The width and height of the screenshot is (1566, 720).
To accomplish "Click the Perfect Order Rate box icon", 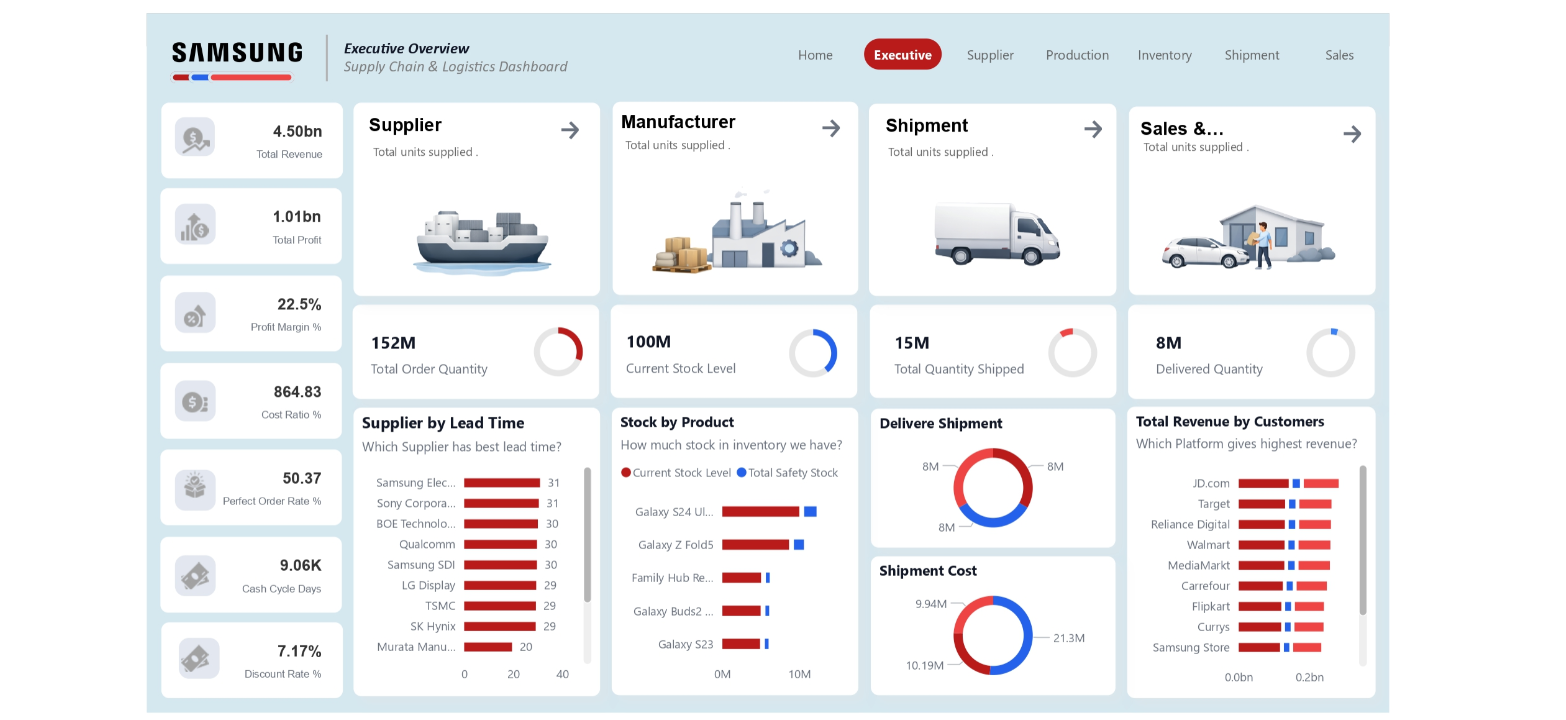I will pos(195,489).
